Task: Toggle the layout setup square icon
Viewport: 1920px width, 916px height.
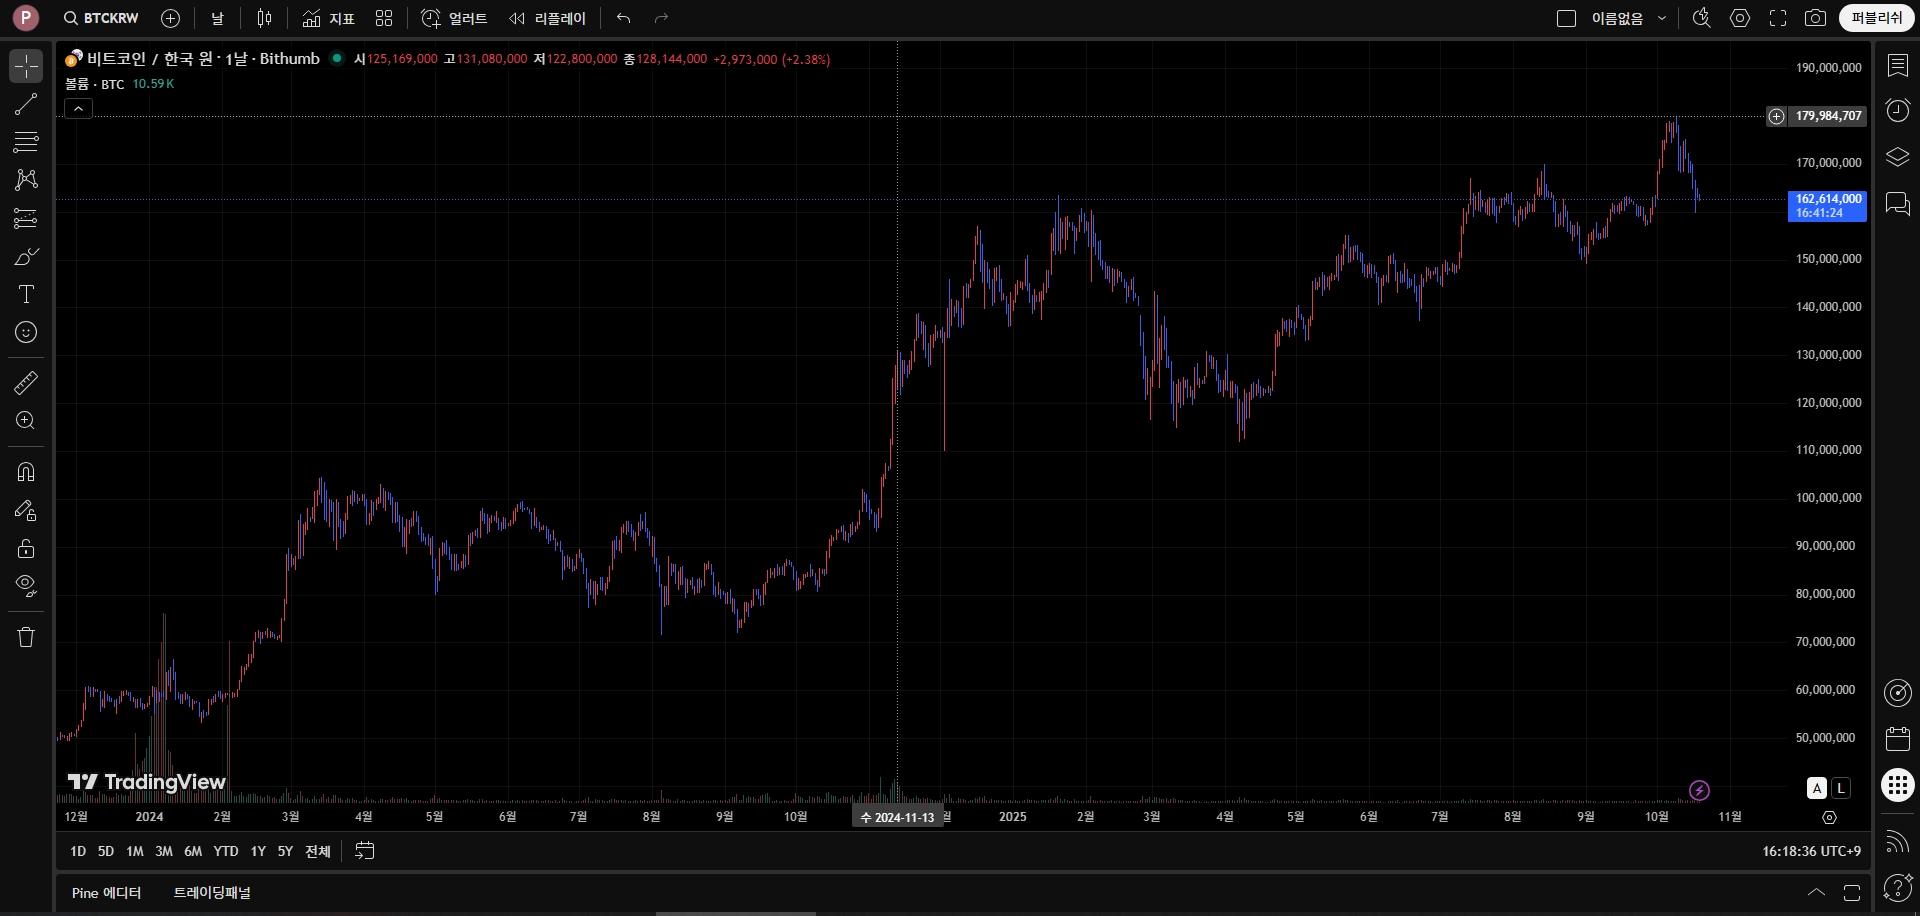Action: [x=1567, y=18]
